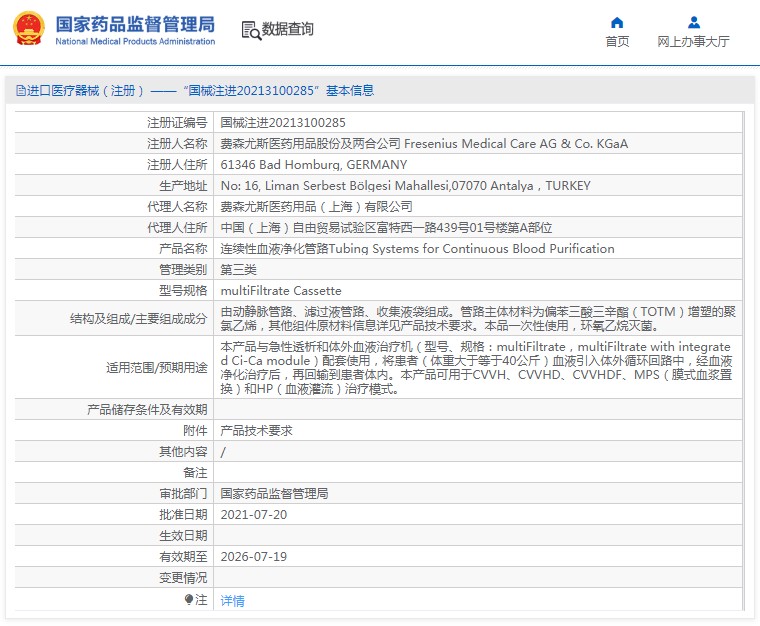
Task: Select expiry date 2026-07-19
Action: point(254,557)
